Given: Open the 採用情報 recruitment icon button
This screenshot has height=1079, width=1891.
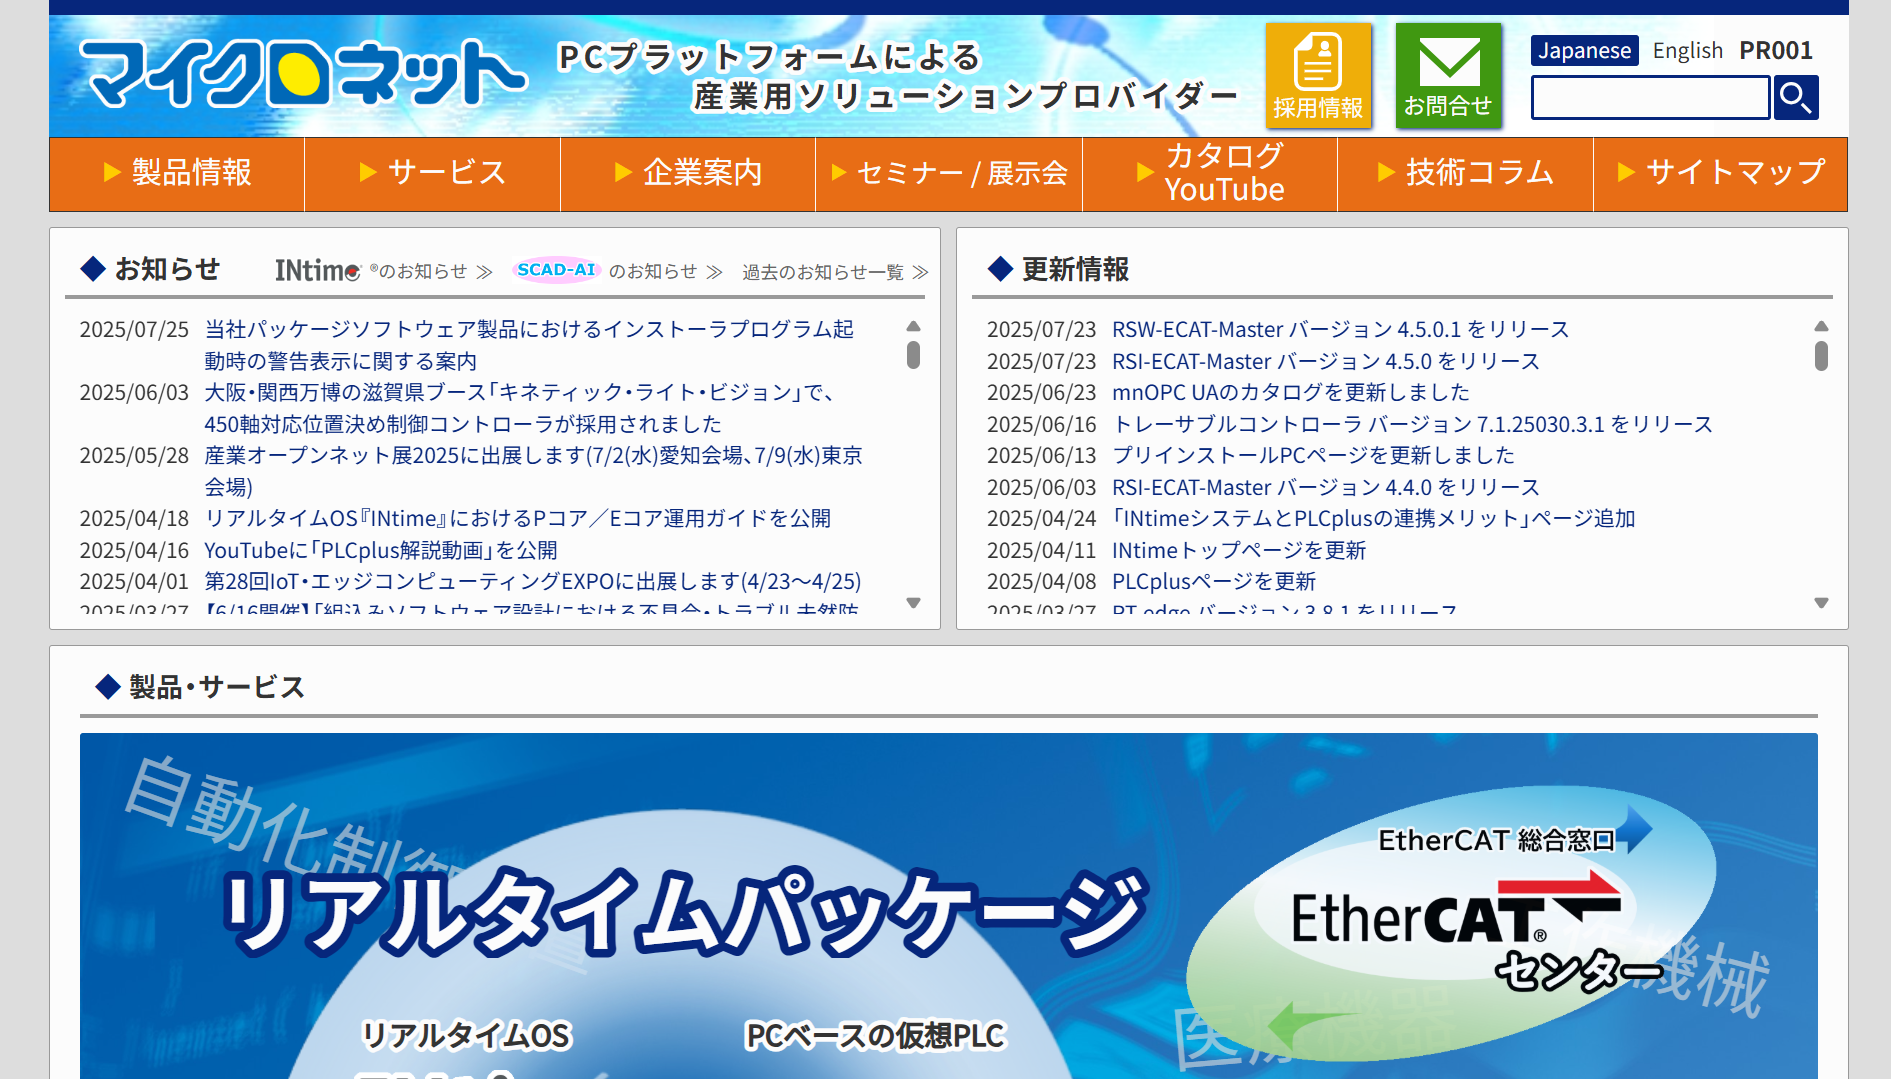Looking at the screenshot, I should click(1318, 75).
